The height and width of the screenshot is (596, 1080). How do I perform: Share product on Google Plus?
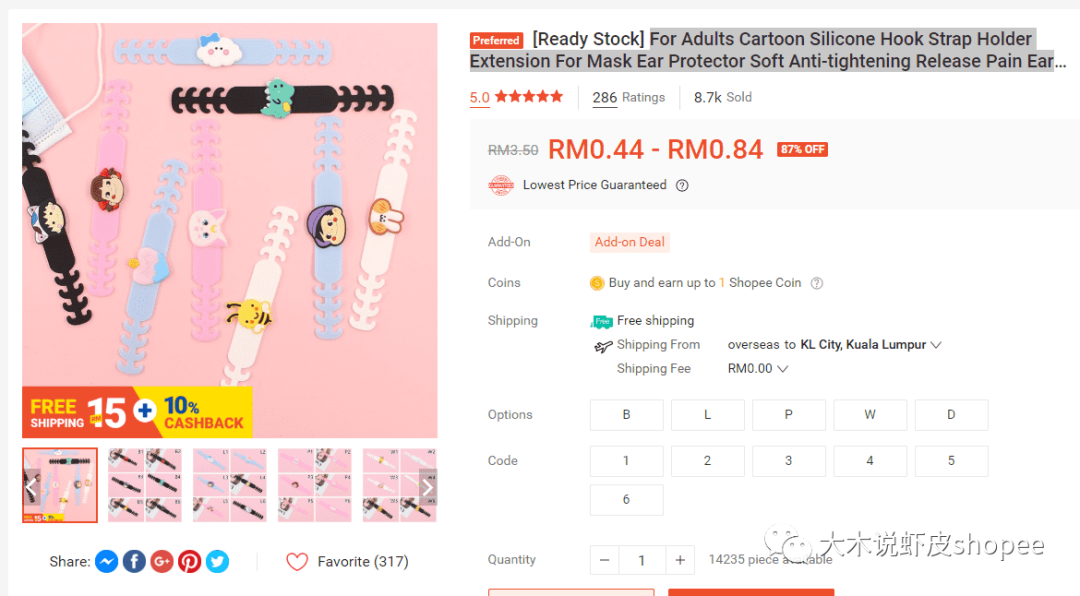pos(162,561)
